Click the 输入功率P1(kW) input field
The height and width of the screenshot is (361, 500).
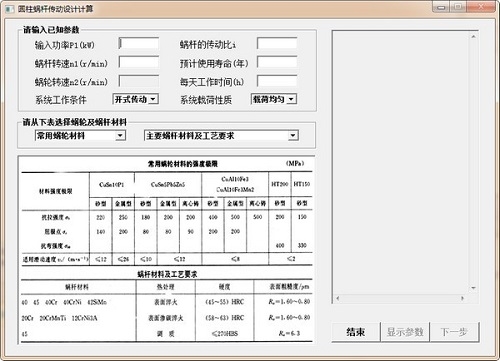(139, 44)
